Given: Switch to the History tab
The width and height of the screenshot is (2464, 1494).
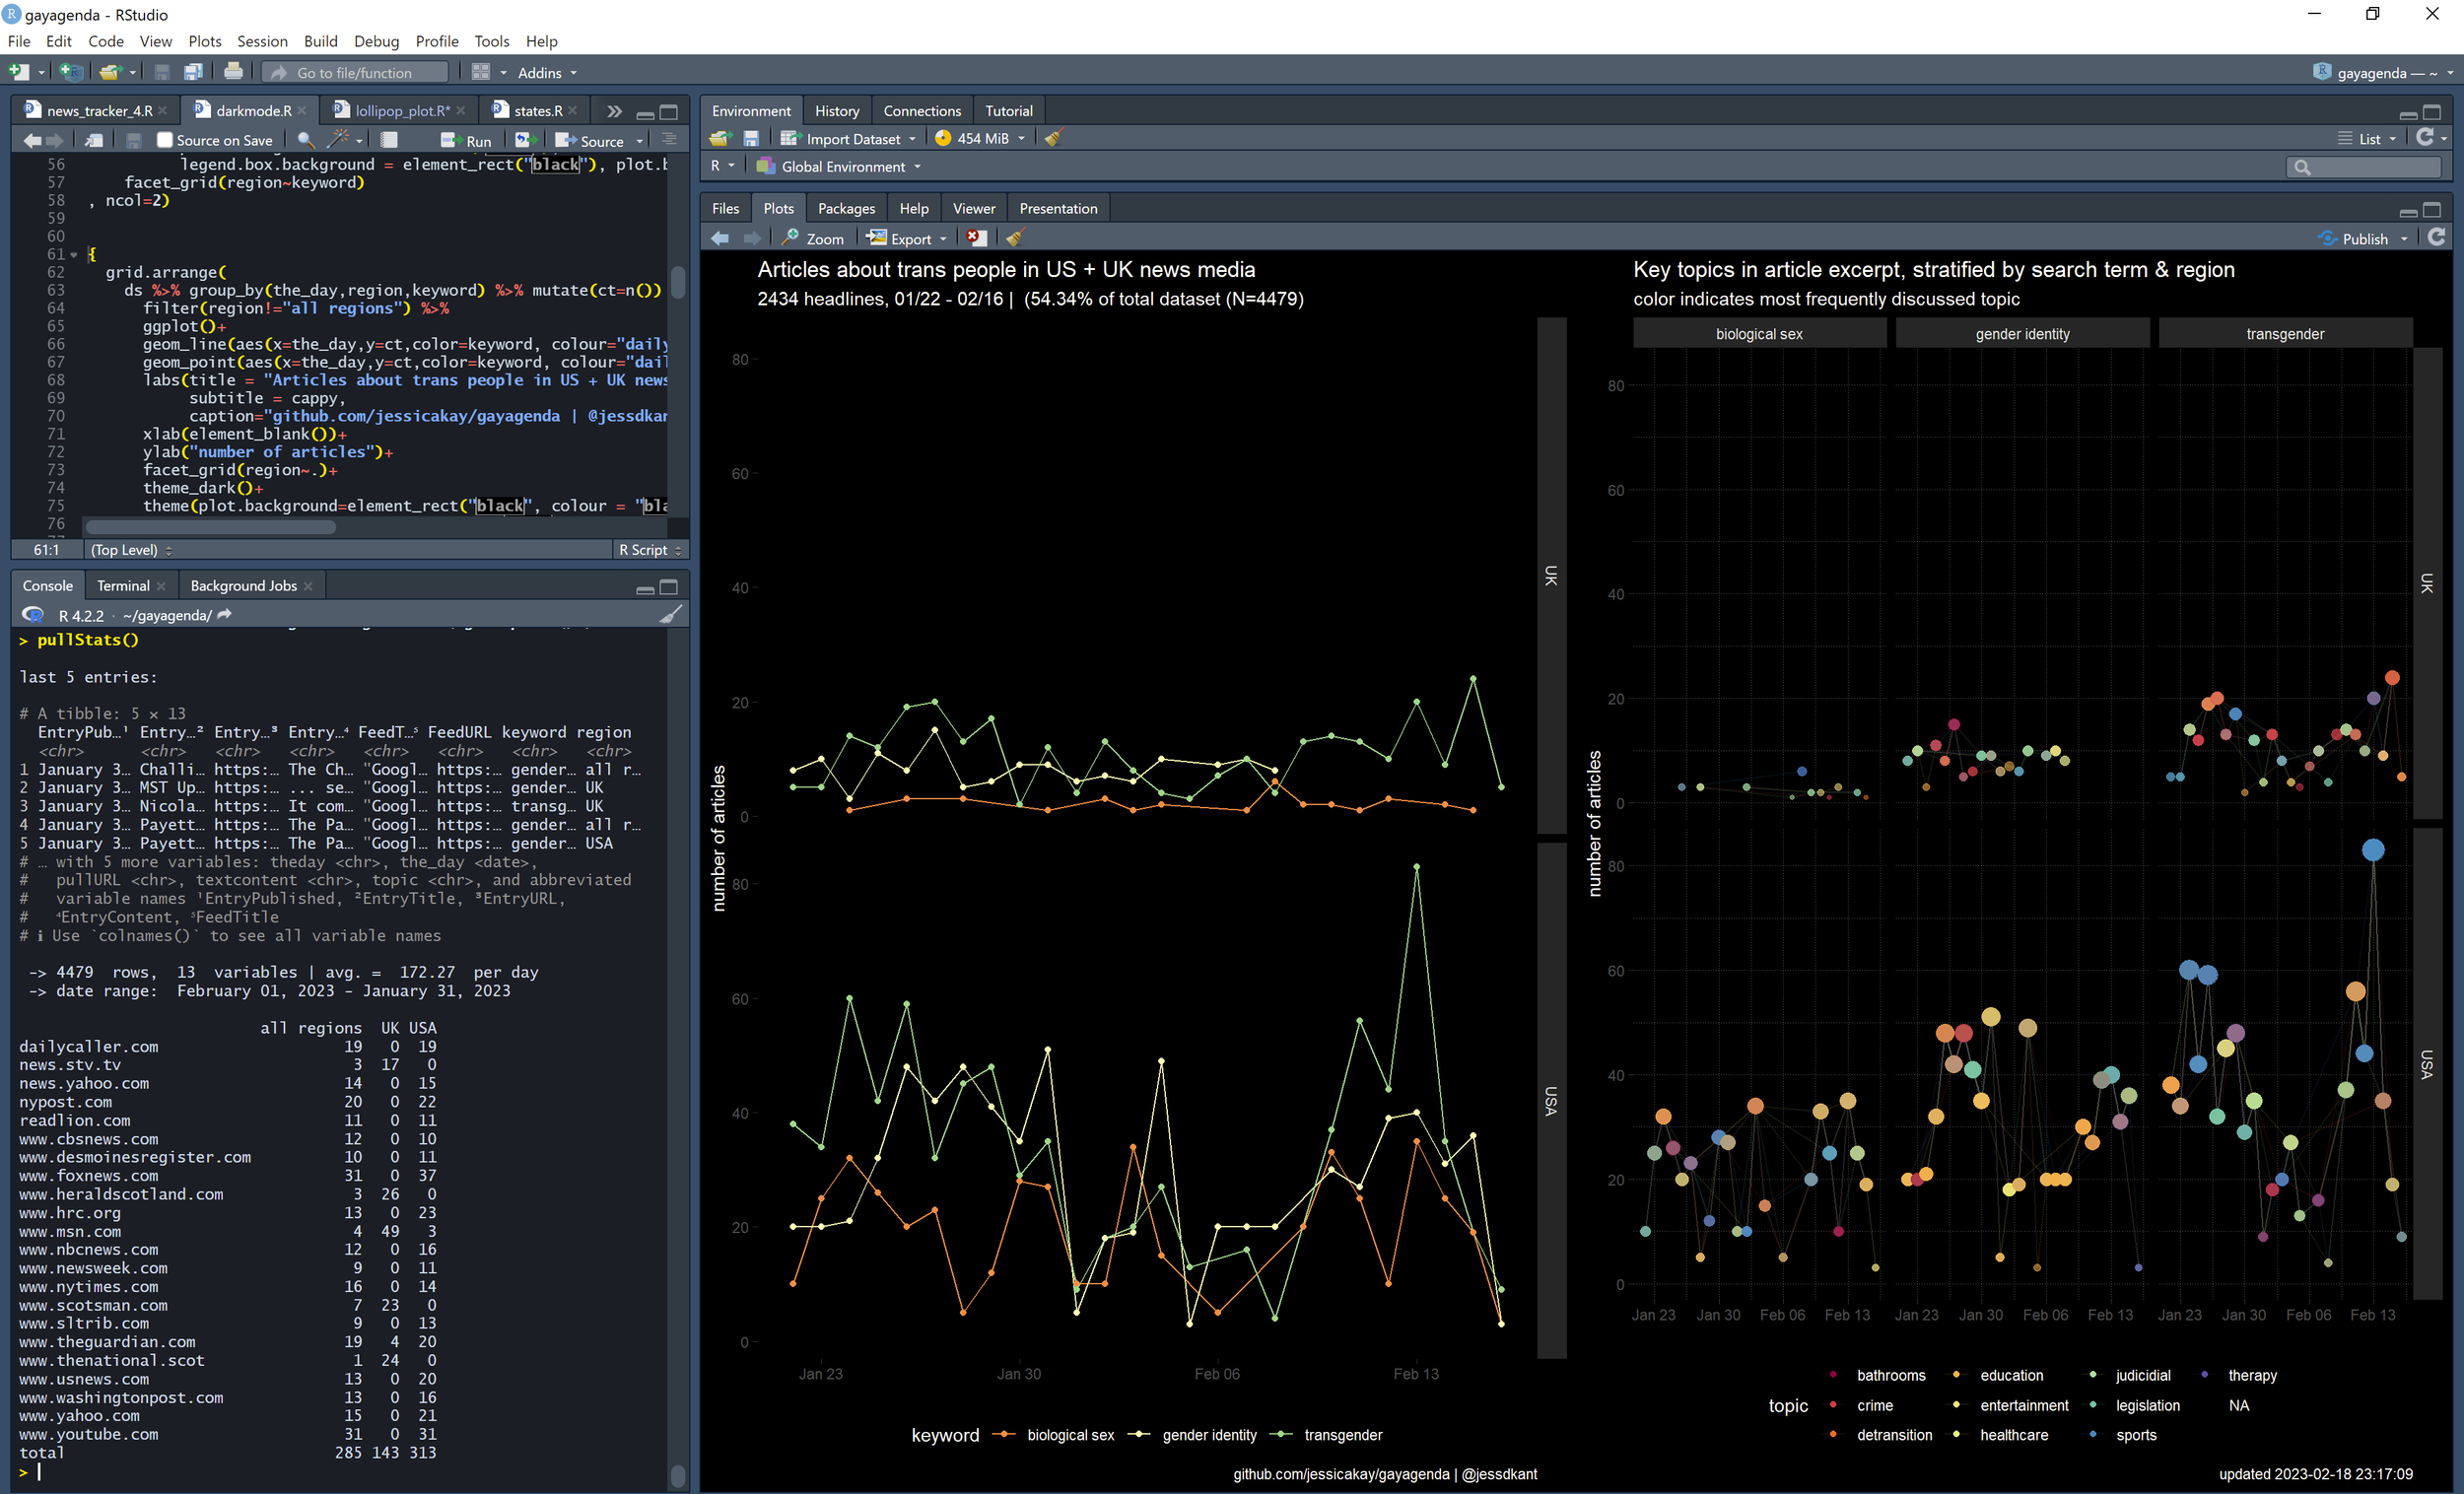Looking at the screenshot, I should [x=836, y=111].
